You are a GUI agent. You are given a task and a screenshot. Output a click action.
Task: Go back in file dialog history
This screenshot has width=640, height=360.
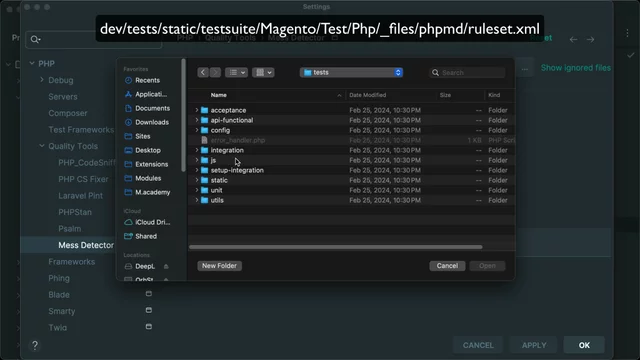[x=203, y=73]
